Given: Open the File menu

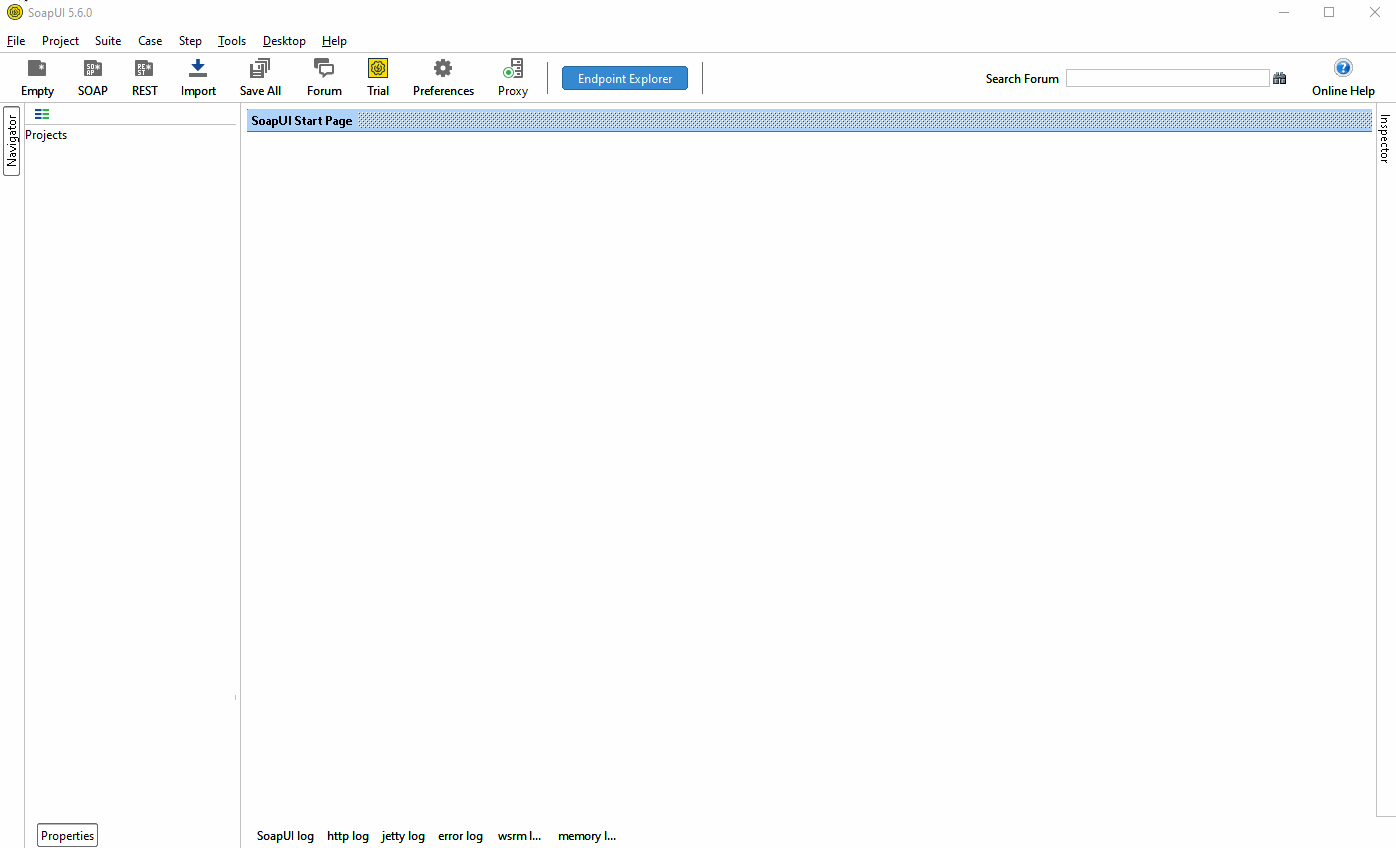Looking at the screenshot, I should click(16, 41).
